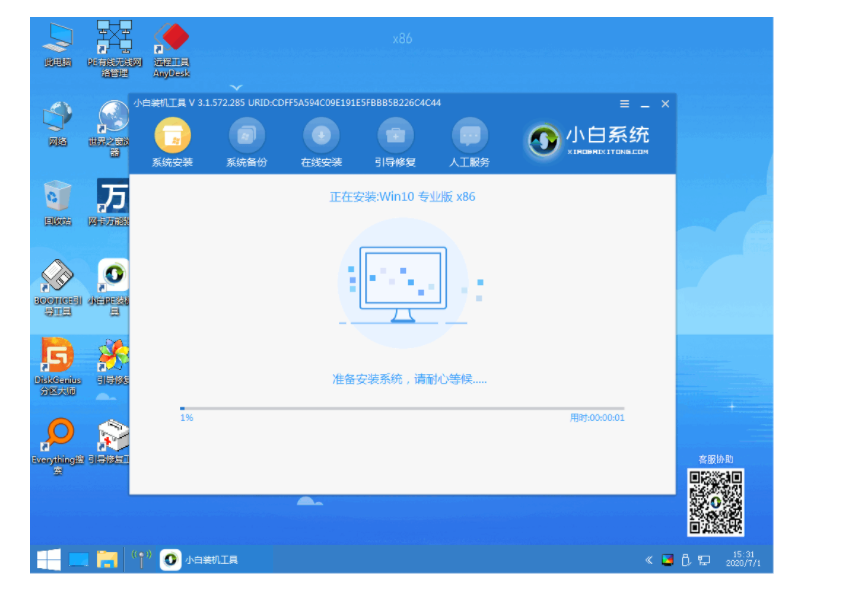Open File Explorer folder from taskbar
The width and height of the screenshot is (848, 594).
[x=107, y=559]
